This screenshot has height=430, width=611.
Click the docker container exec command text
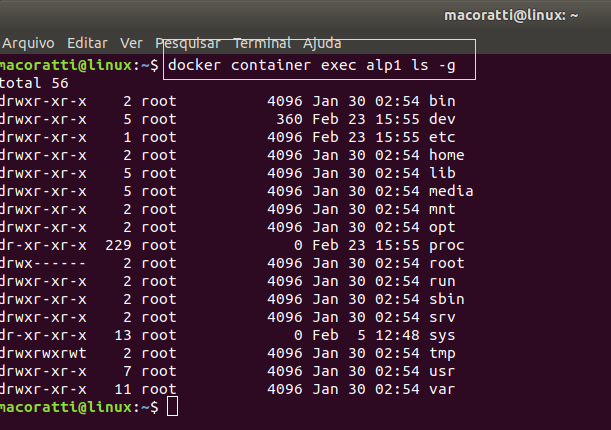pyautogui.click(x=312, y=65)
